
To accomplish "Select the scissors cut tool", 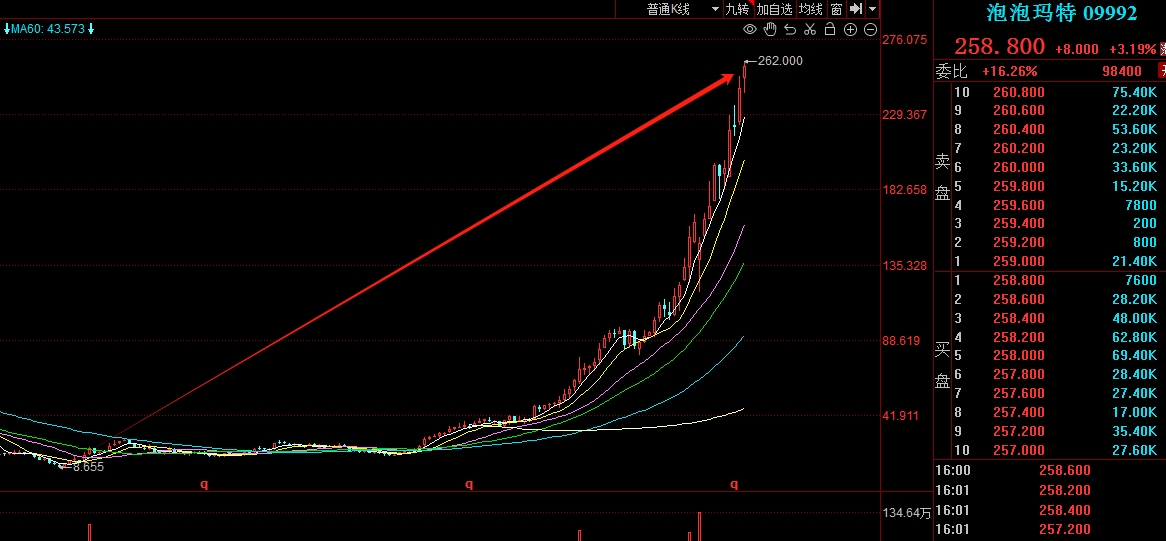I will [810, 29].
